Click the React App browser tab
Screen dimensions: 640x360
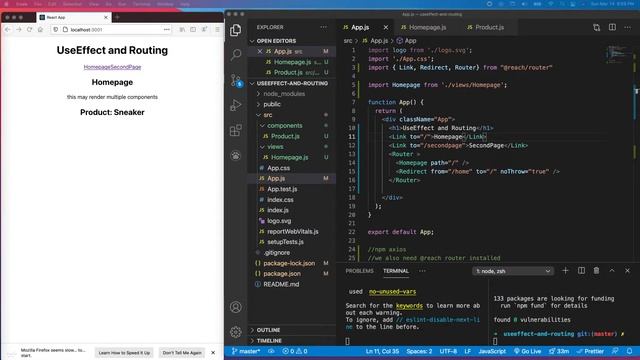tap(73, 18)
